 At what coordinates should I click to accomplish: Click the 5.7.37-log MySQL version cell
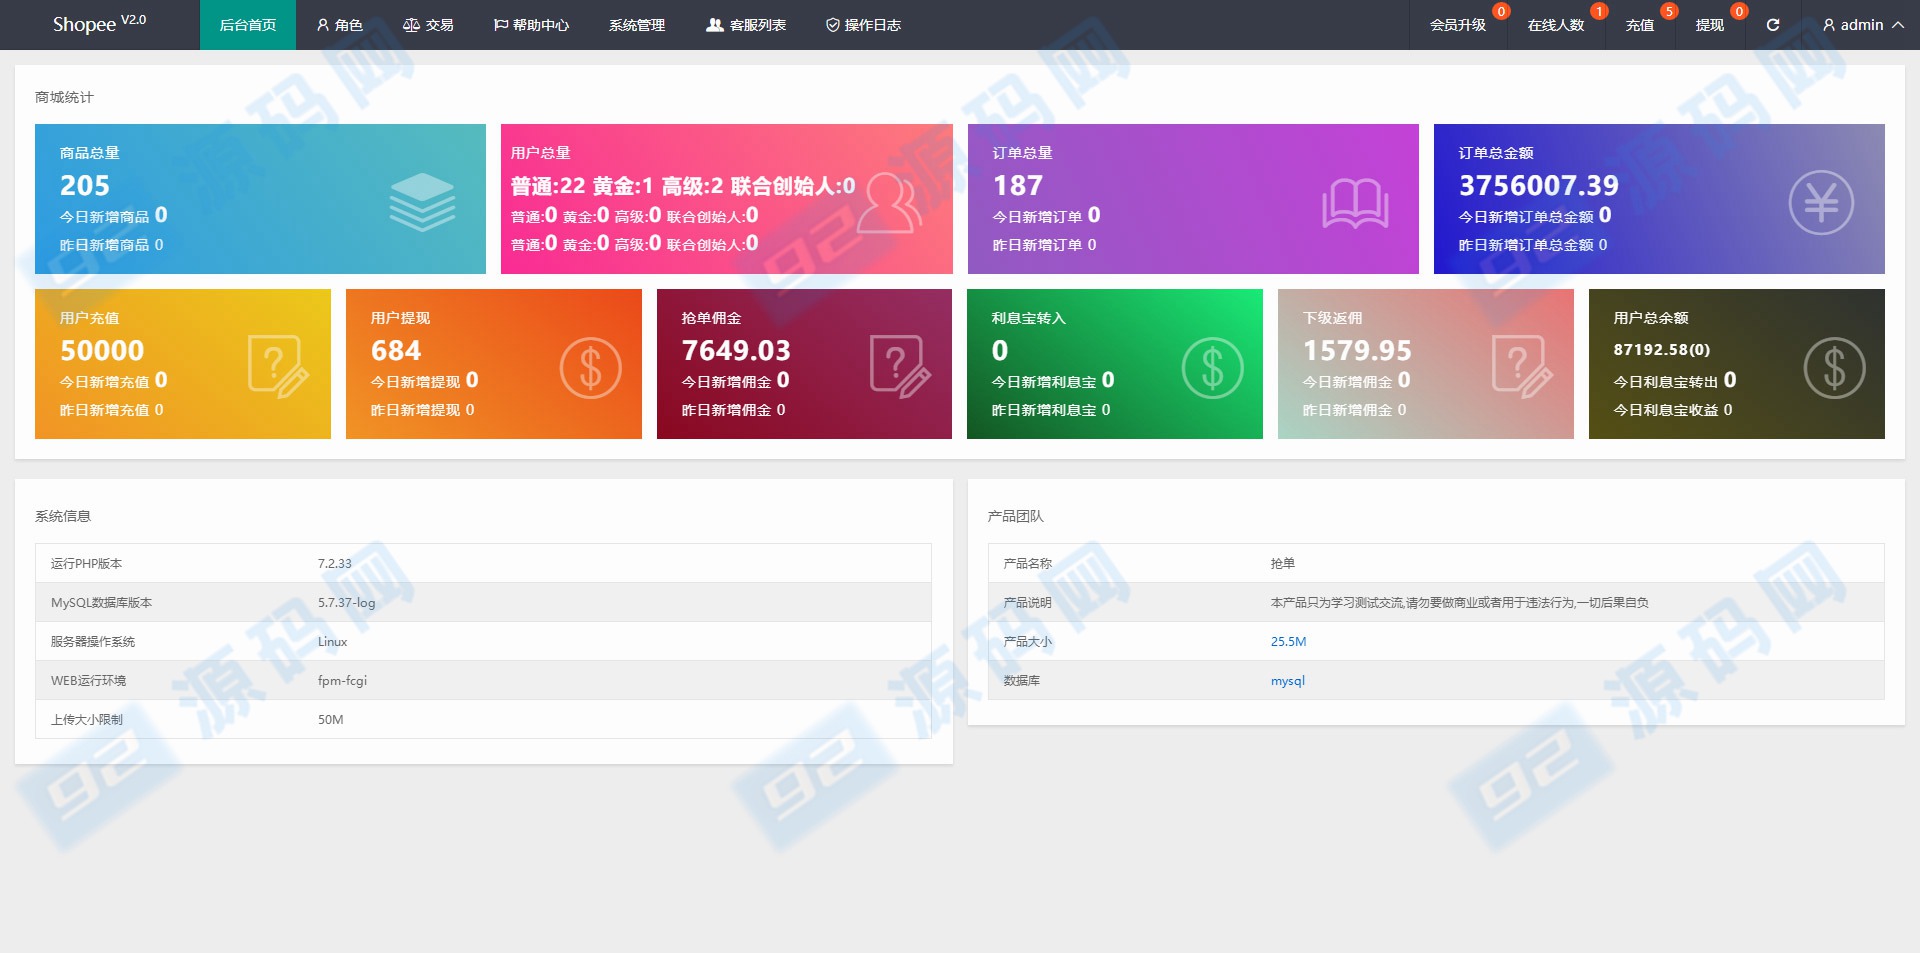click(347, 603)
